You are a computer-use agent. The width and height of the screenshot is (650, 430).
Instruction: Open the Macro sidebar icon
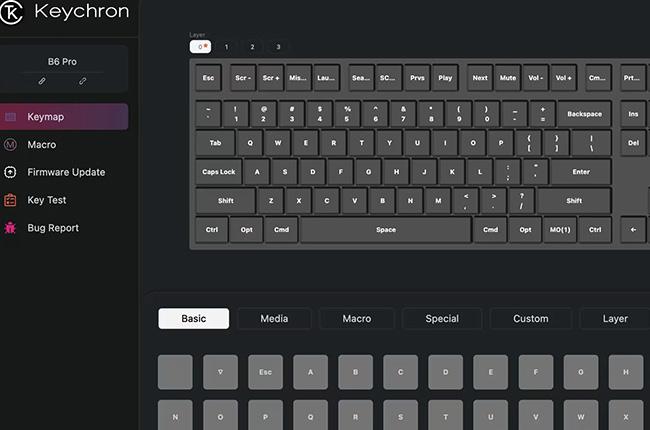10,145
